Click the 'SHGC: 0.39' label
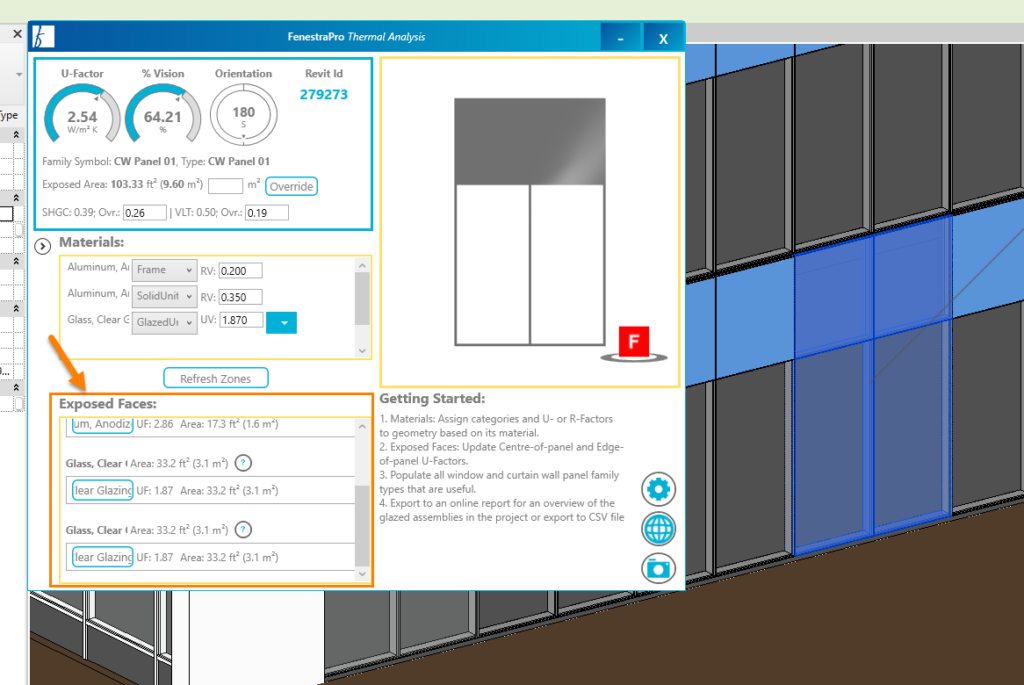Viewport: 1024px width, 685px height. click(x=69, y=213)
